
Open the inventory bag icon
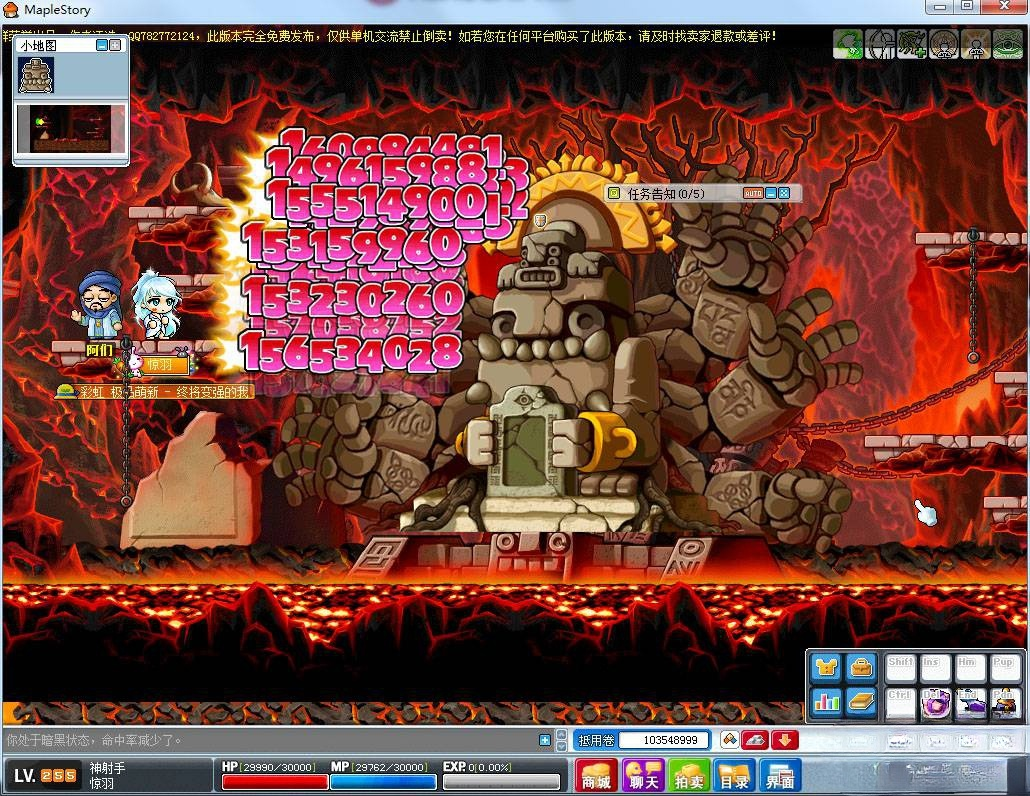point(861,668)
